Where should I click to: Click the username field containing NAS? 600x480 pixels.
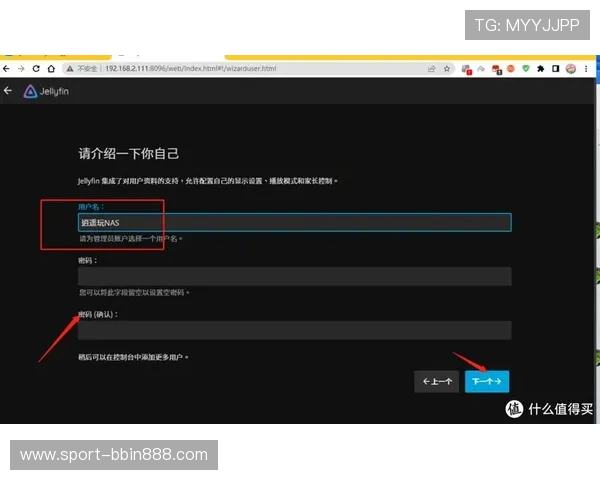[295, 222]
